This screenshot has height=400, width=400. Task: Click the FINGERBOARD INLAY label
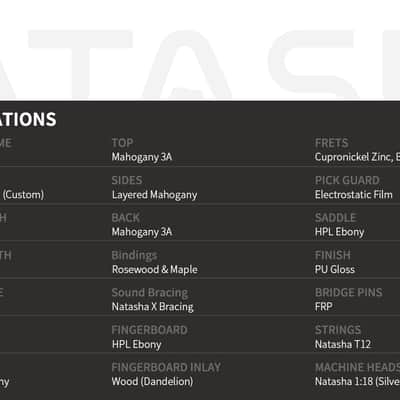tap(166, 367)
